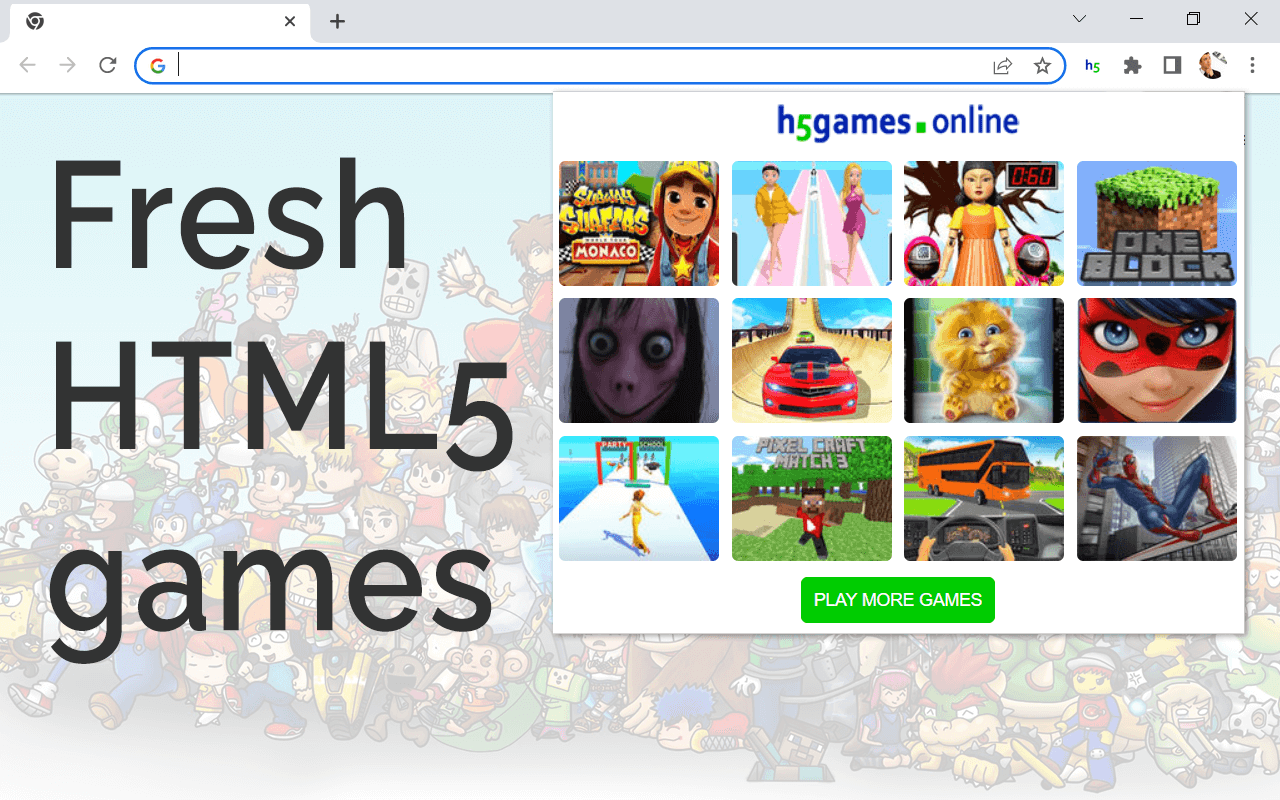Toggle the browser side panel
Viewport: 1280px width, 800px height.
pos(1172,66)
